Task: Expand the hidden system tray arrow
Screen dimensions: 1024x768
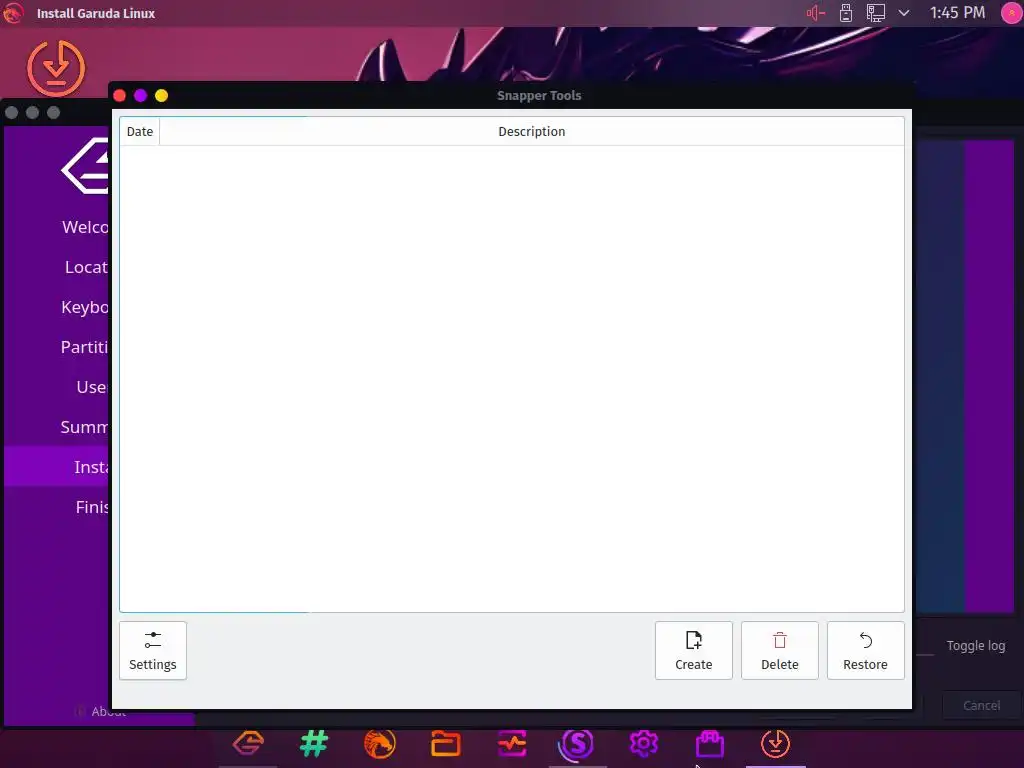Action: tap(904, 13)
